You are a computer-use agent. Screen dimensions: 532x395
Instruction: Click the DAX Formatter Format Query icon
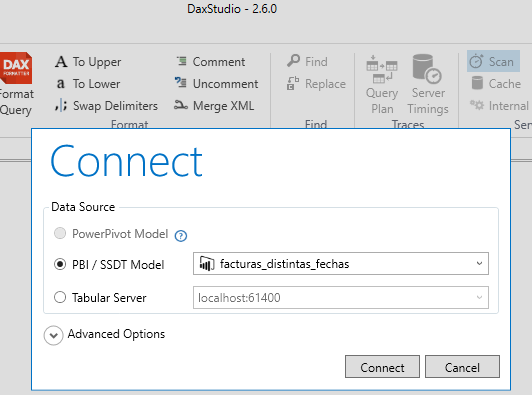click(16, 68)
